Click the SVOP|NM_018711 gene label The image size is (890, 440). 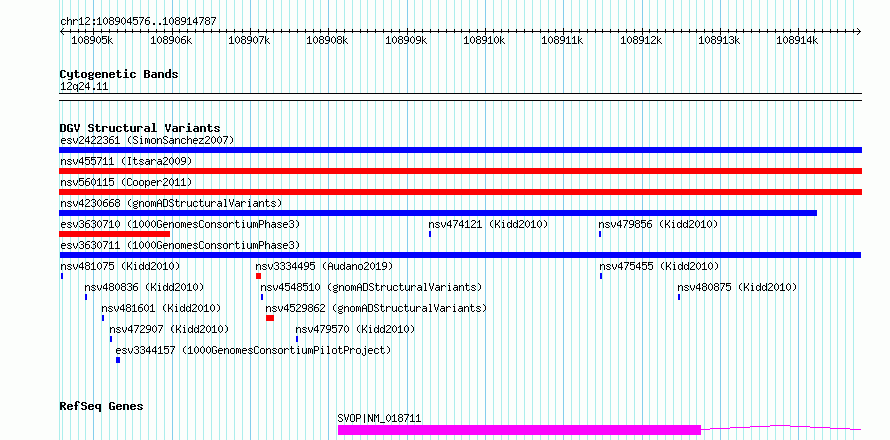(379, 418)
